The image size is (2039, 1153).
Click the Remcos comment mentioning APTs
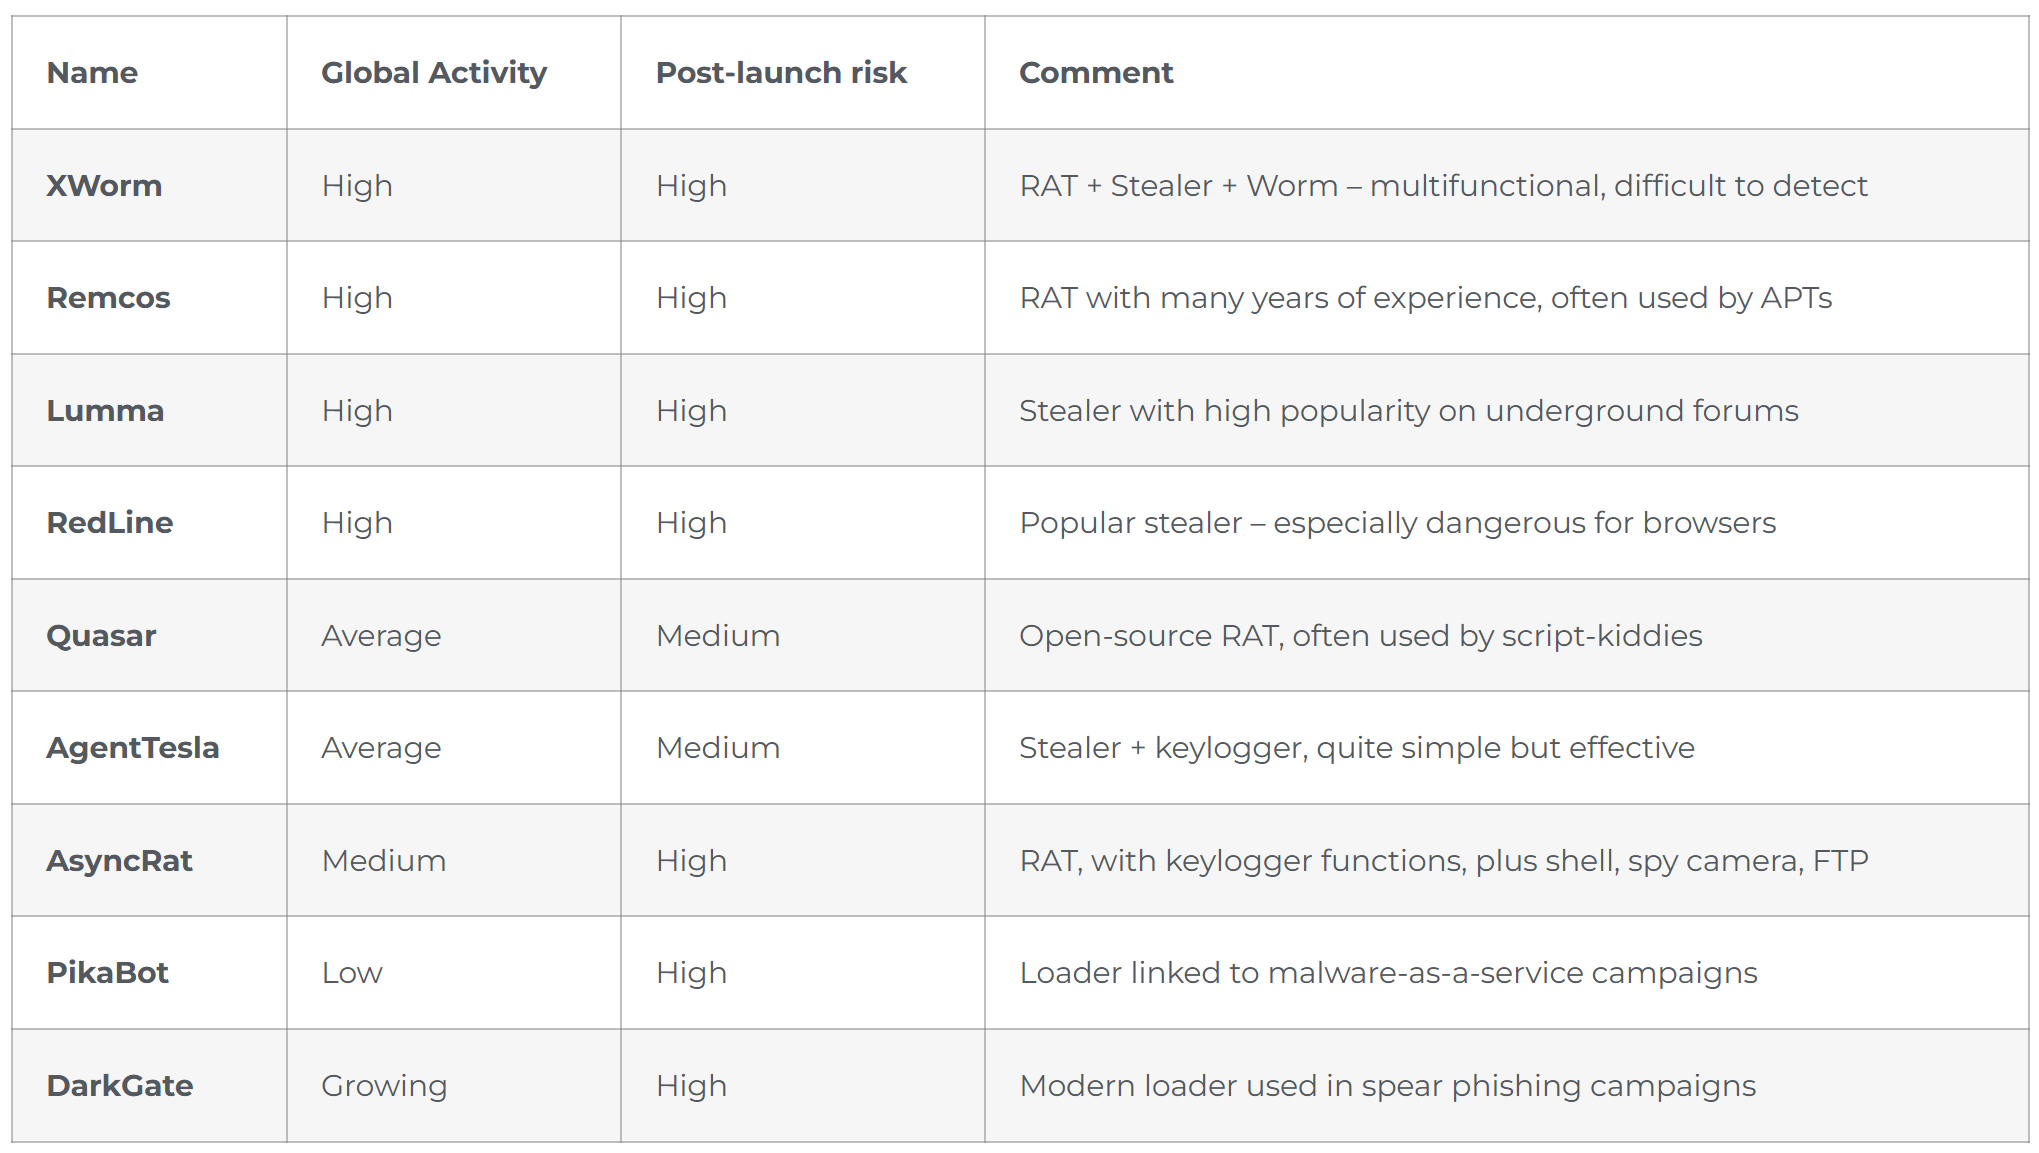coord(1425,298)
